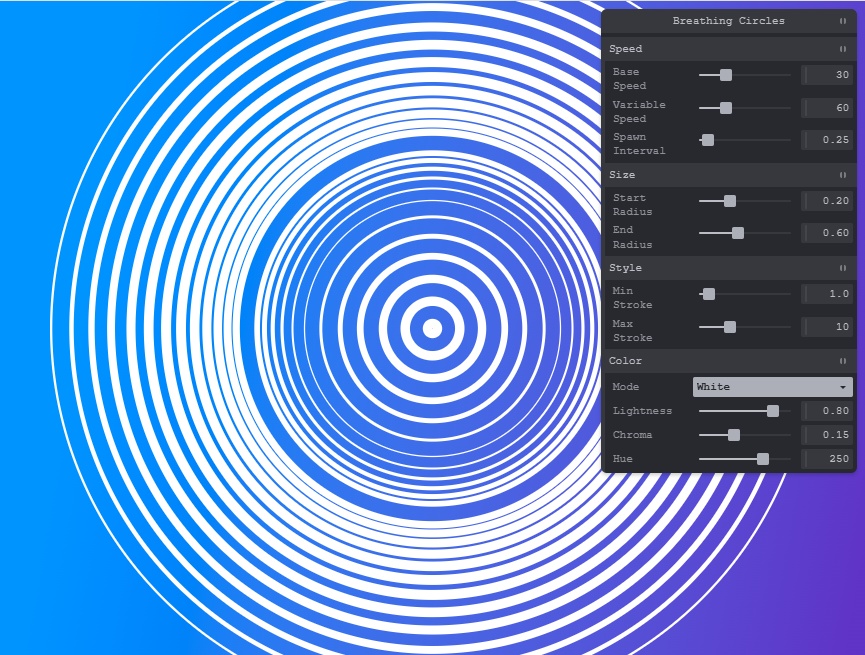
Task: Click the Max Stroke slider handle
Action: 730,327
